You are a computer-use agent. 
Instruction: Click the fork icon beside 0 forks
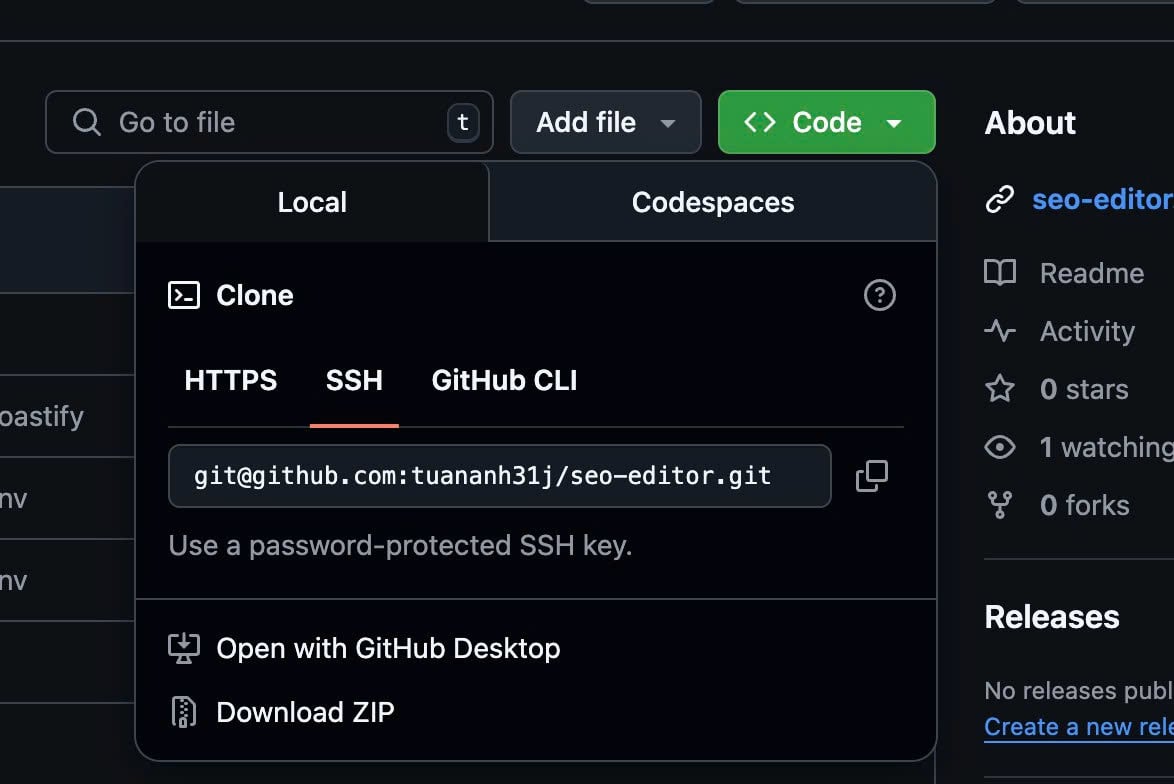tap(1000, 505)
